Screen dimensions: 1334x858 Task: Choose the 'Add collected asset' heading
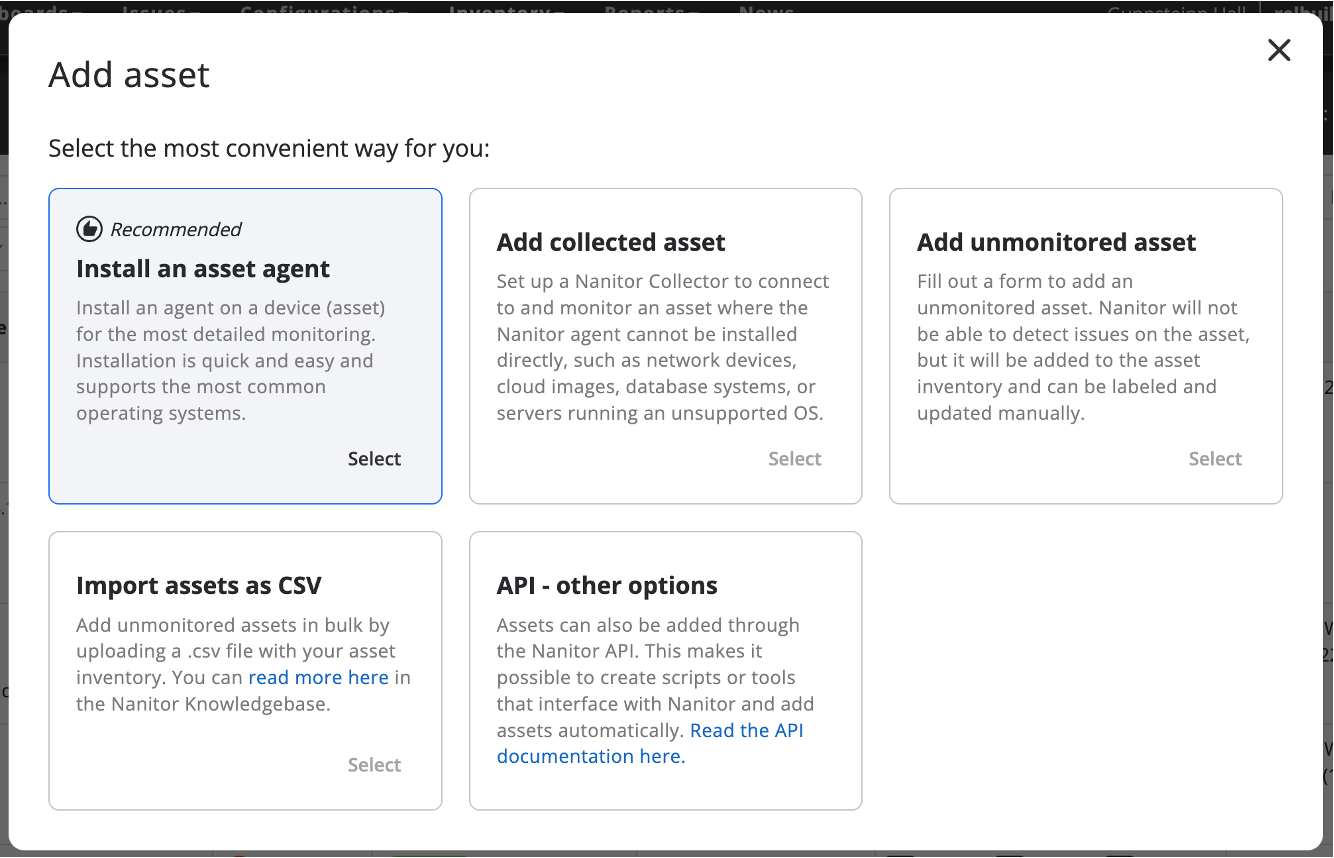tap(611, 242)
